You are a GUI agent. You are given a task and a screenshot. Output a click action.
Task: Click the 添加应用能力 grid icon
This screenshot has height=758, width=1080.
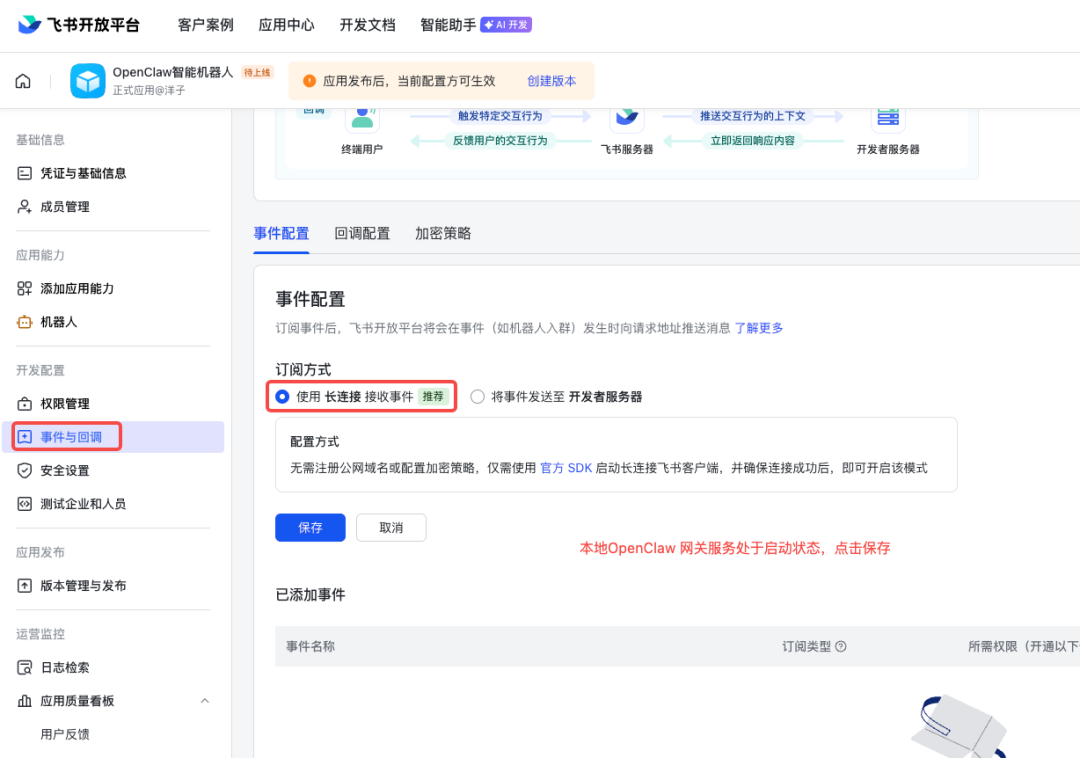pyautogui.click(x=25, y=288)
